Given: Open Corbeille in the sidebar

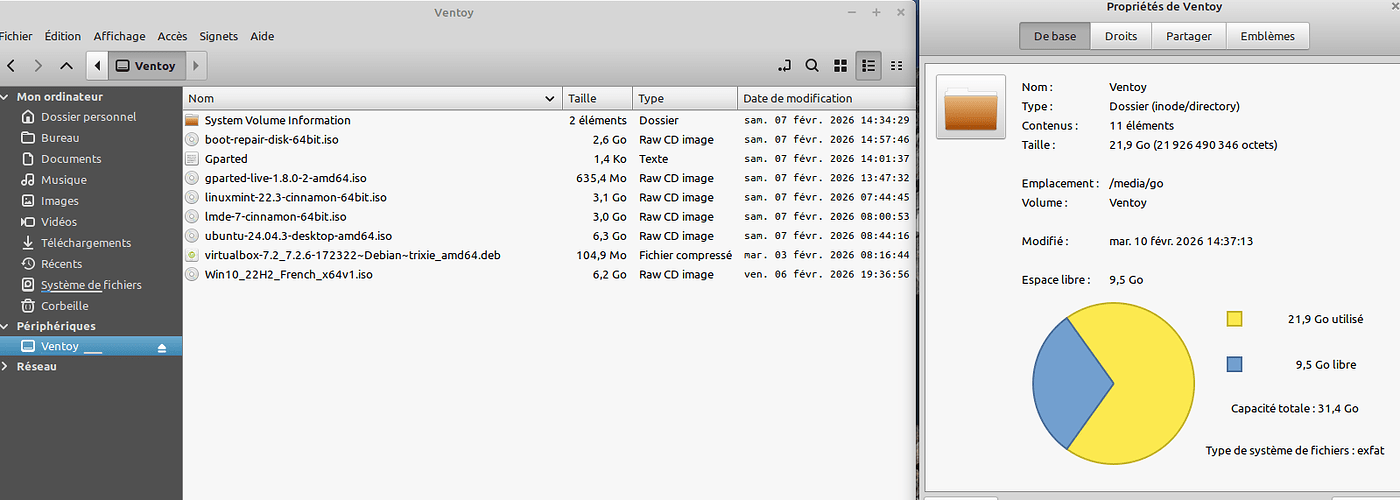Looking at the screenshot, I should point(64,306).
